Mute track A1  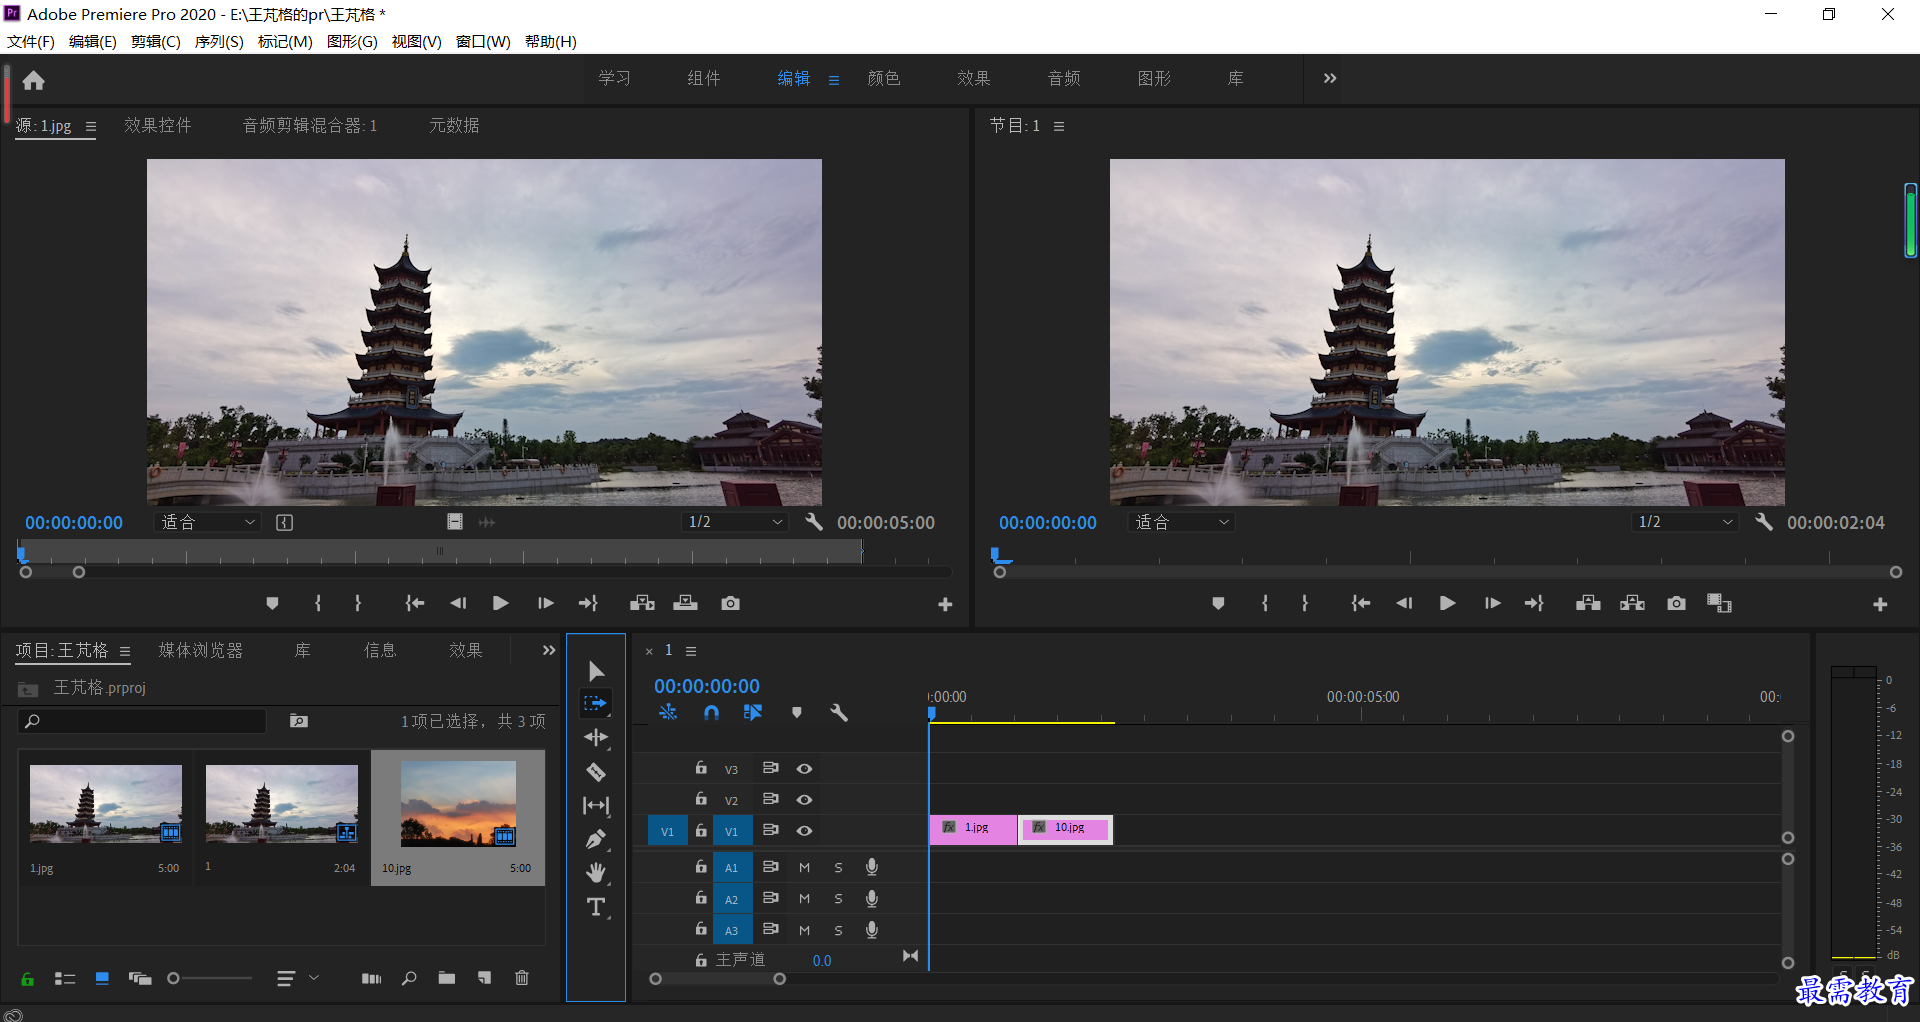(x=804, y=868)
